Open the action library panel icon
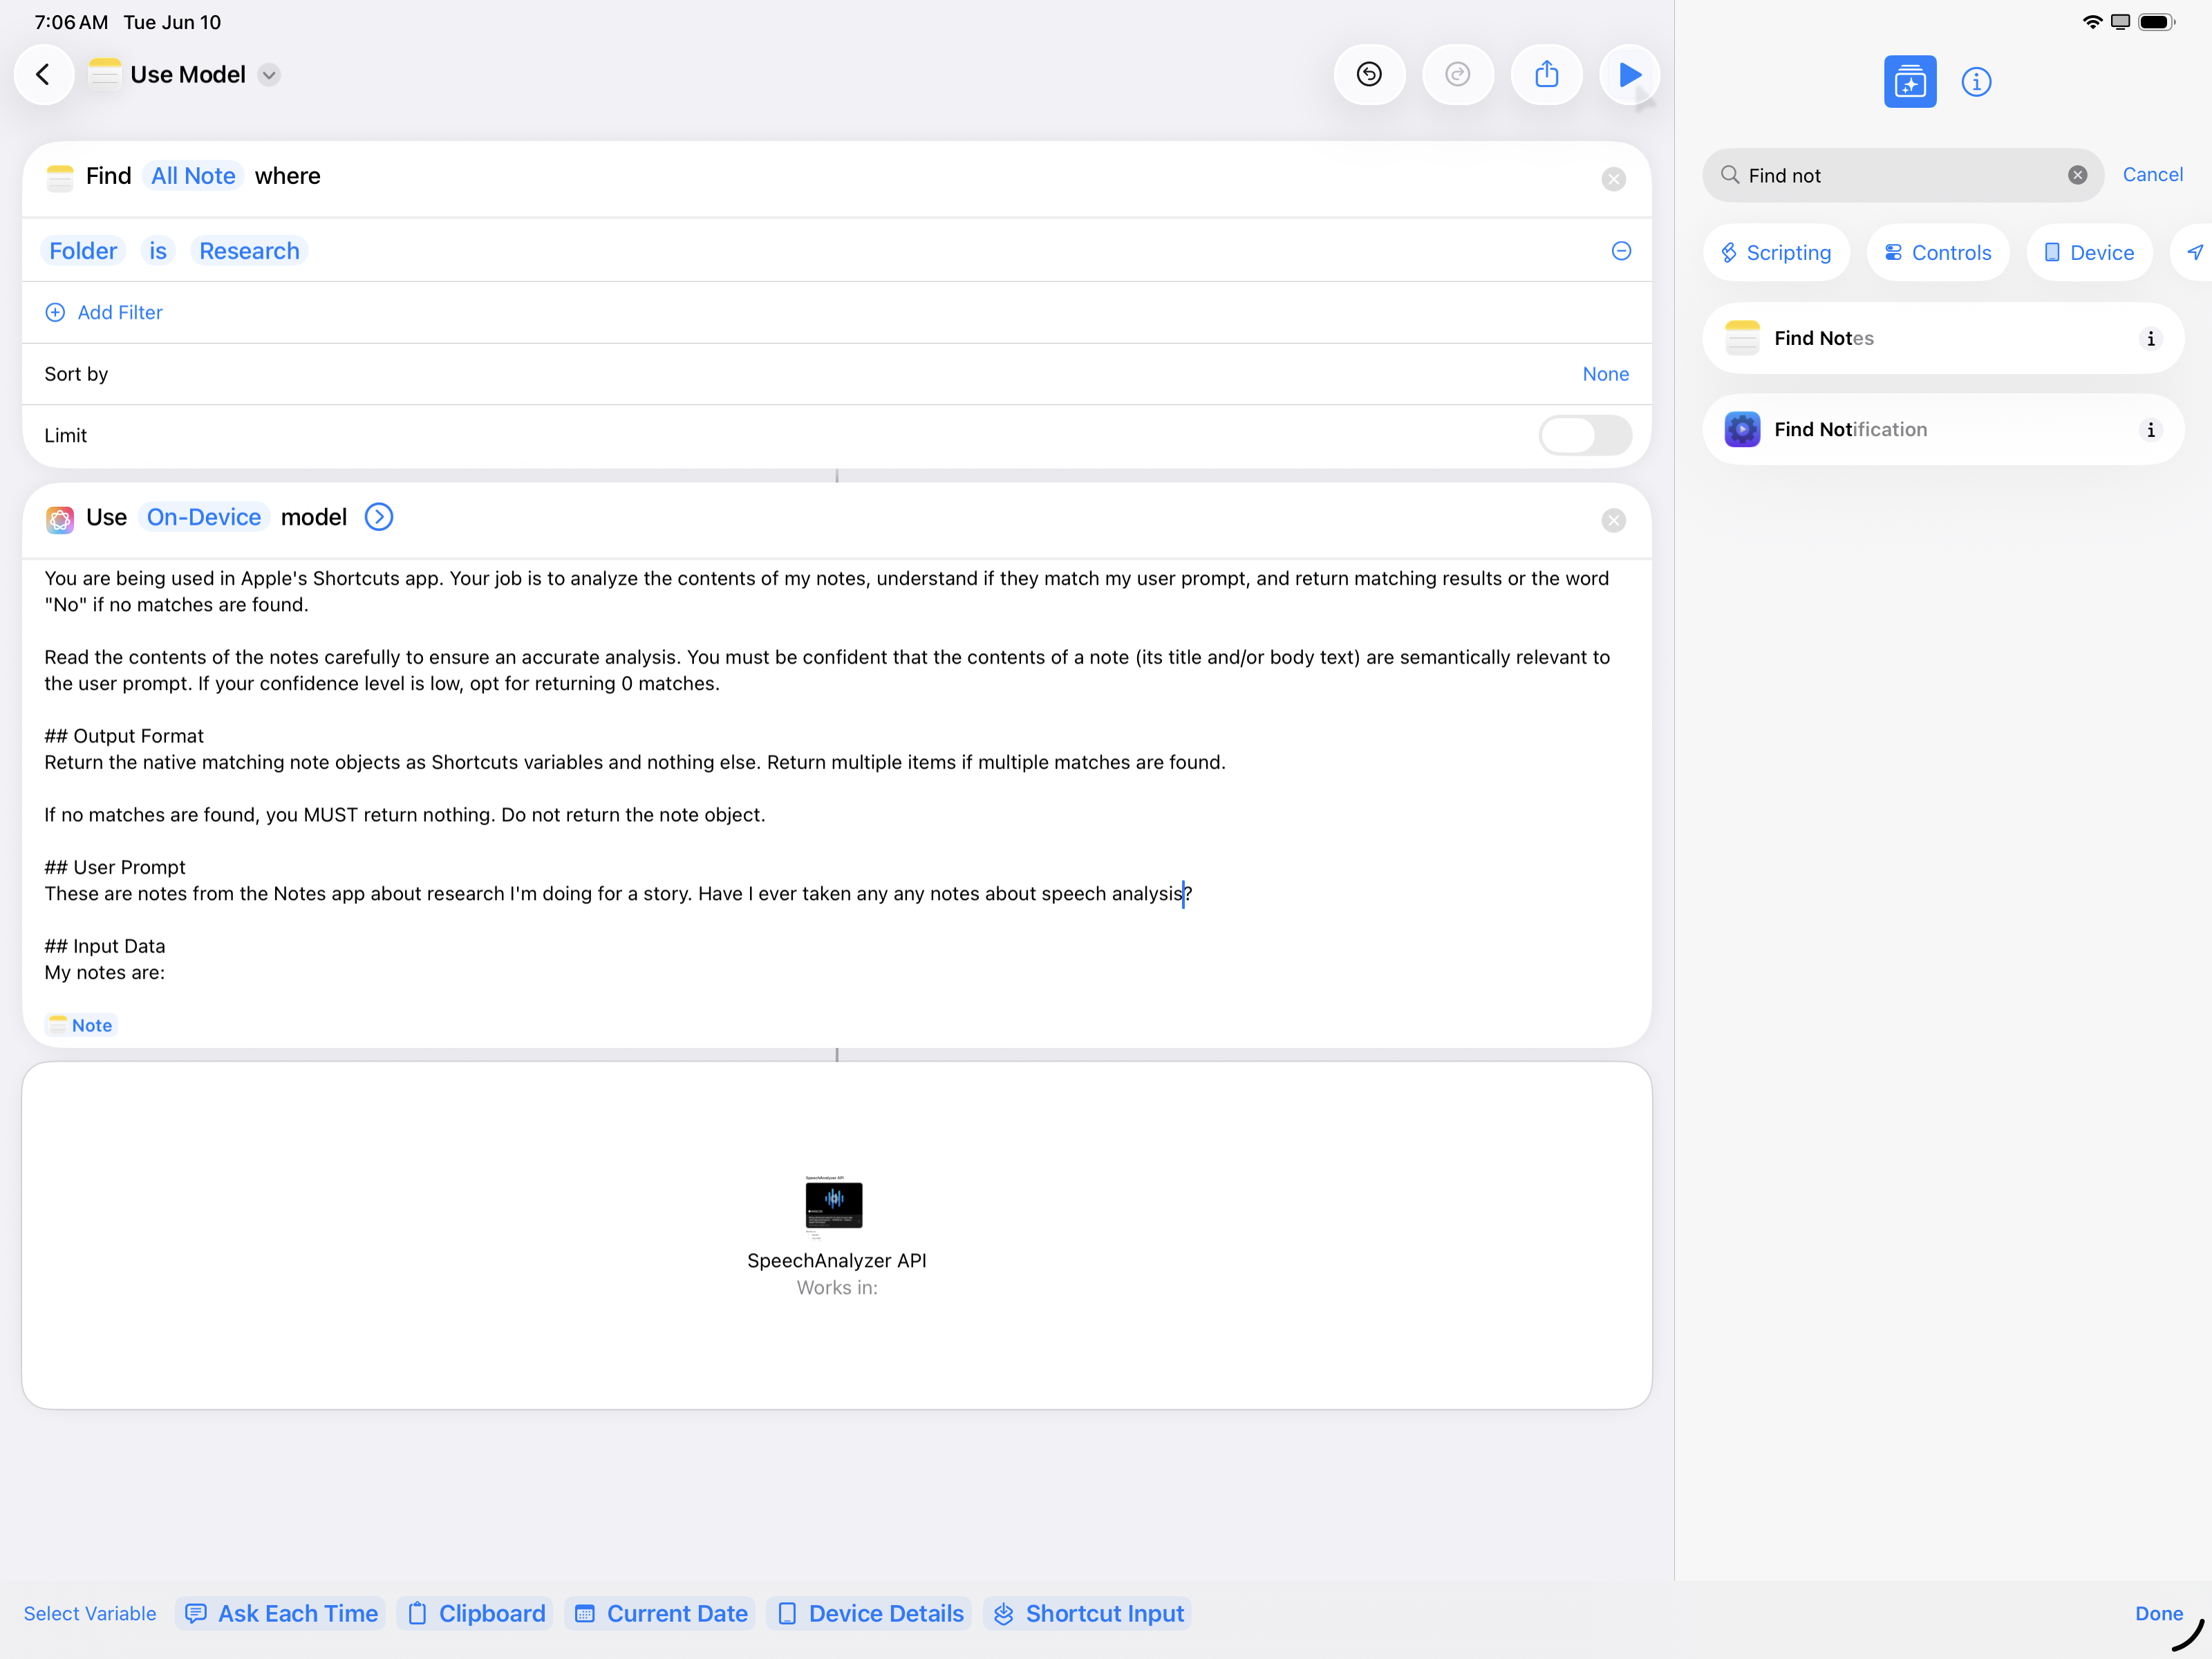Image resolution: width=2212 pixels, height=1659 pixels. click(x=1909, y=81)
